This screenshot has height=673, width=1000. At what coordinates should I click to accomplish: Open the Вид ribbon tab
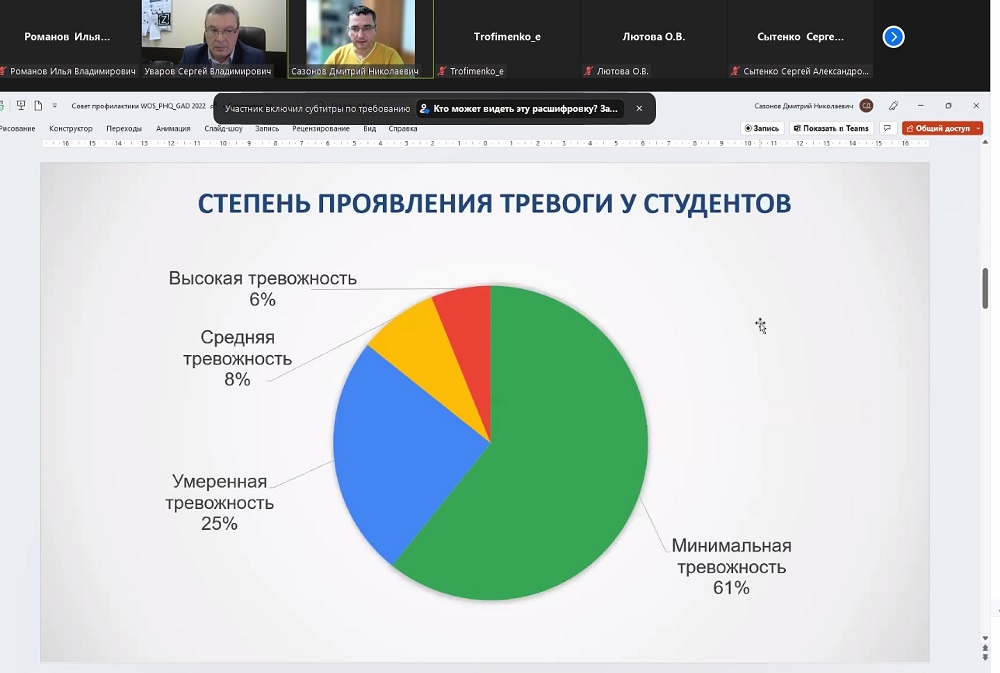pos(369,128)
